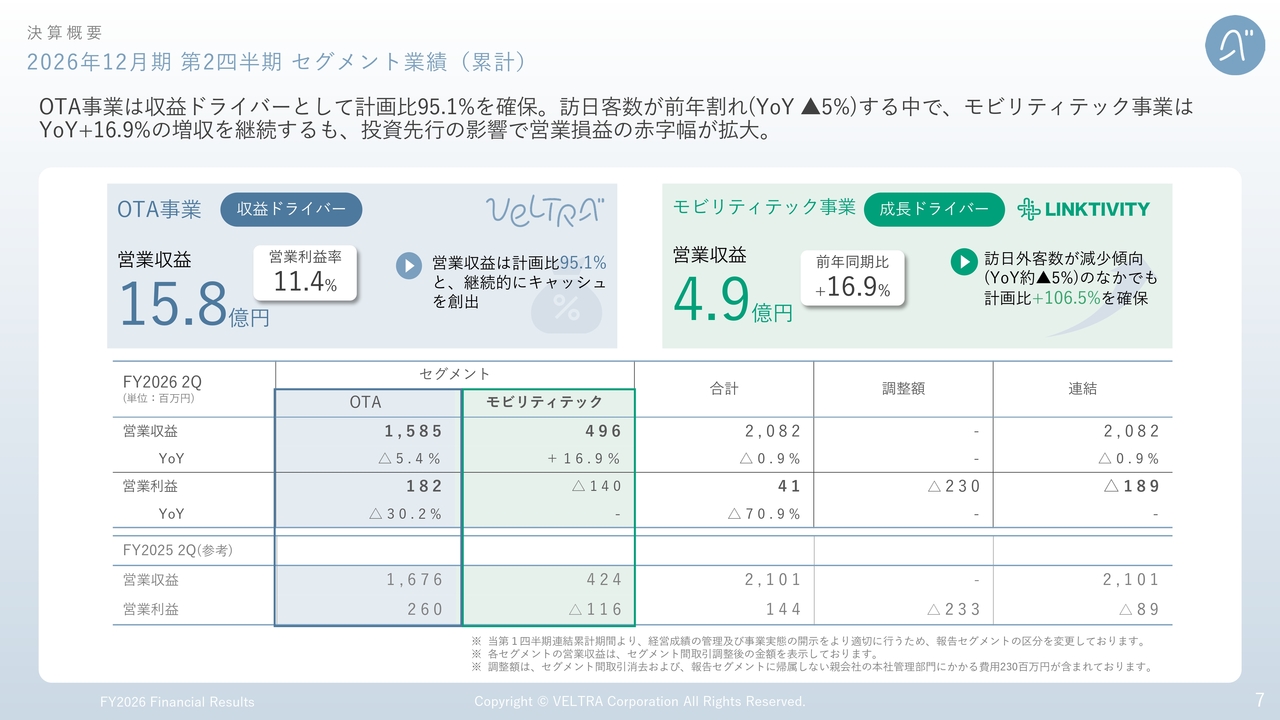Click the モビリティテック事業 heading
Screen dimensions: 1280x720
[764, 207]
